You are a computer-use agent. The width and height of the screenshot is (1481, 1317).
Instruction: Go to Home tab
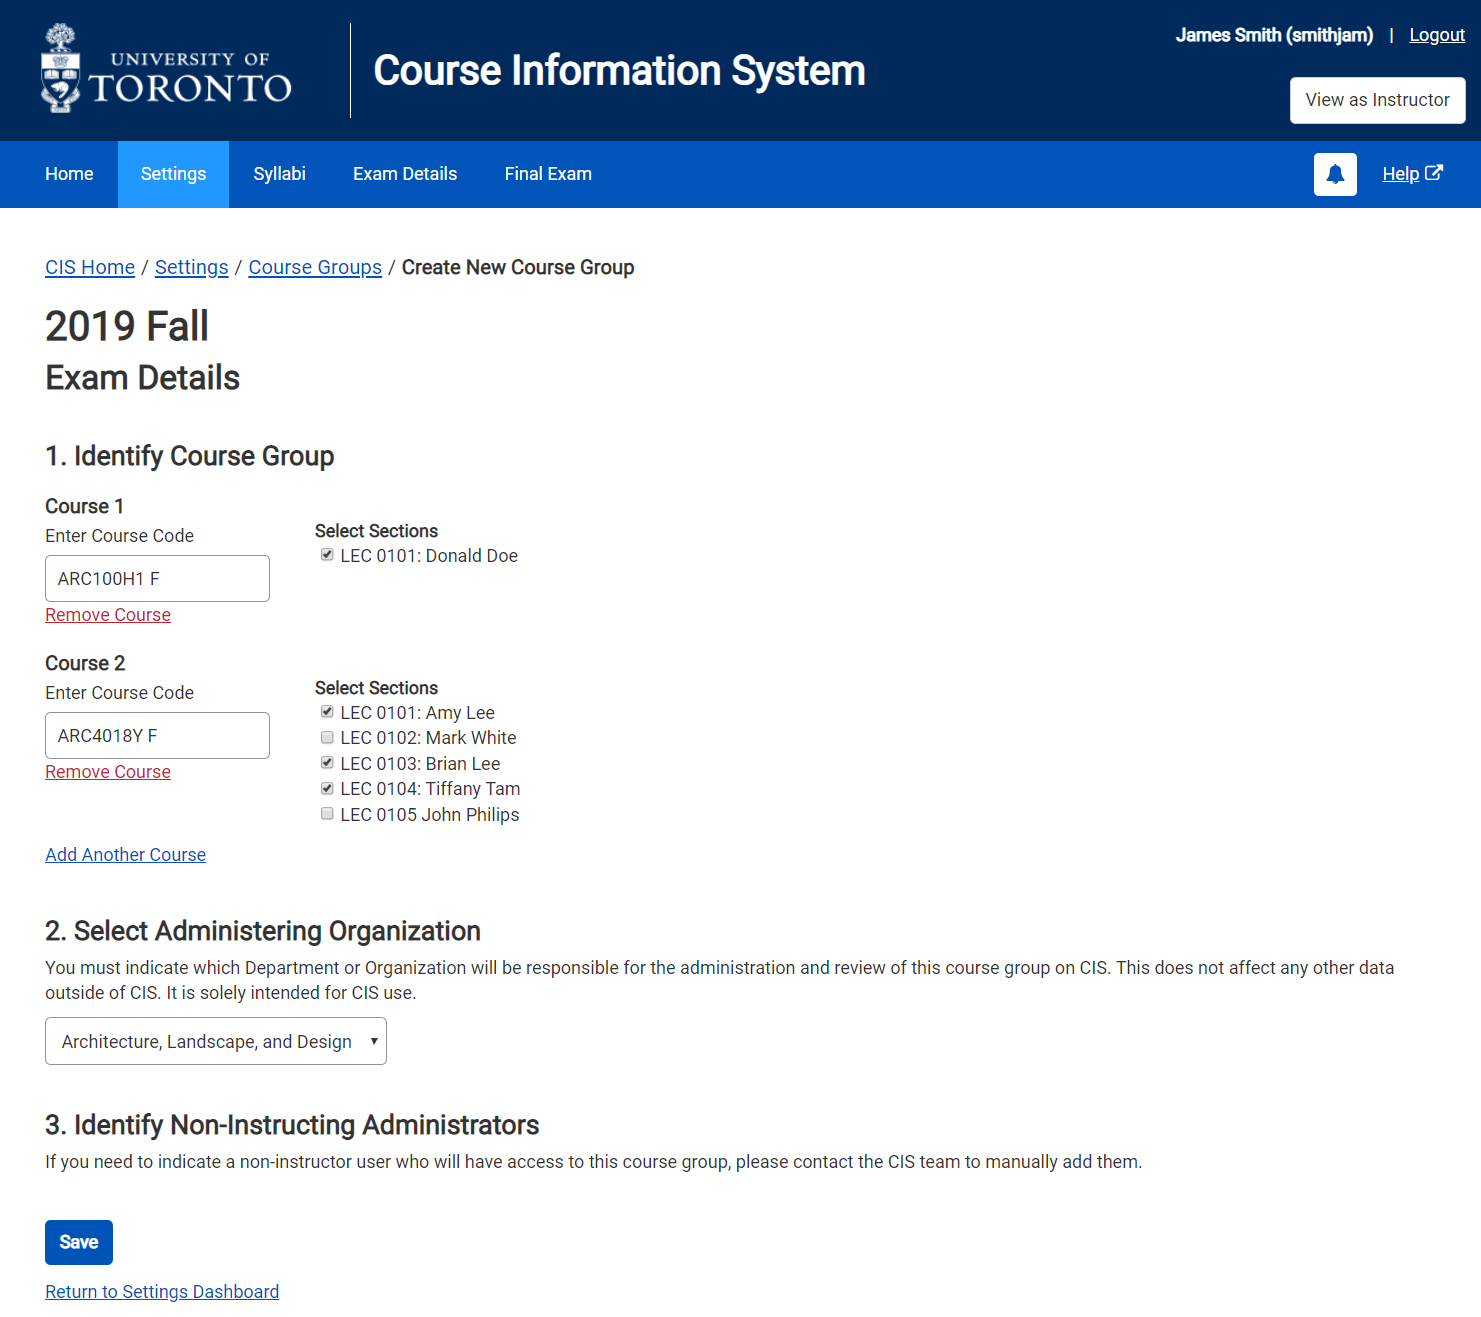69,174
